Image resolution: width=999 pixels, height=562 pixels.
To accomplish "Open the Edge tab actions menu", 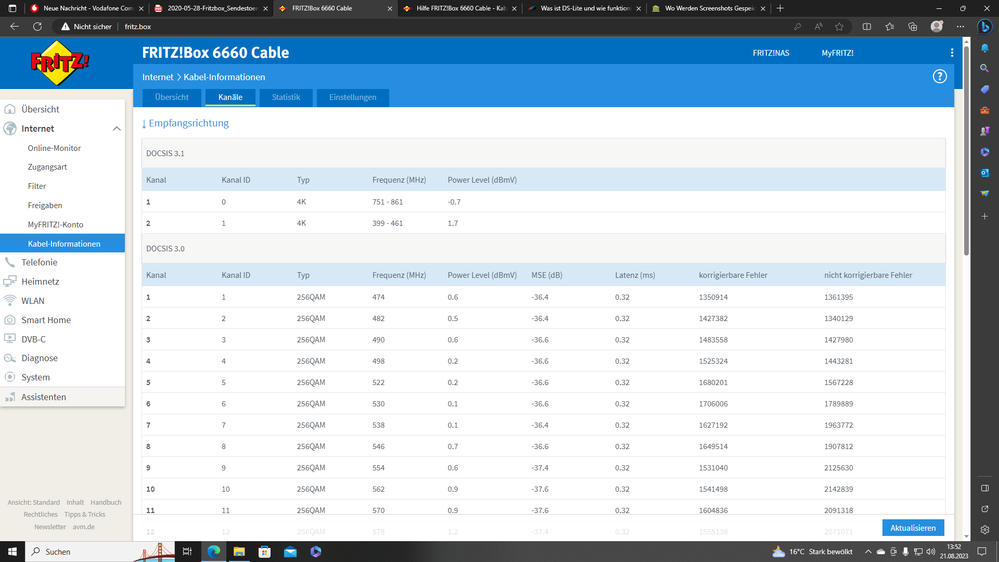I will coord(12,8).
